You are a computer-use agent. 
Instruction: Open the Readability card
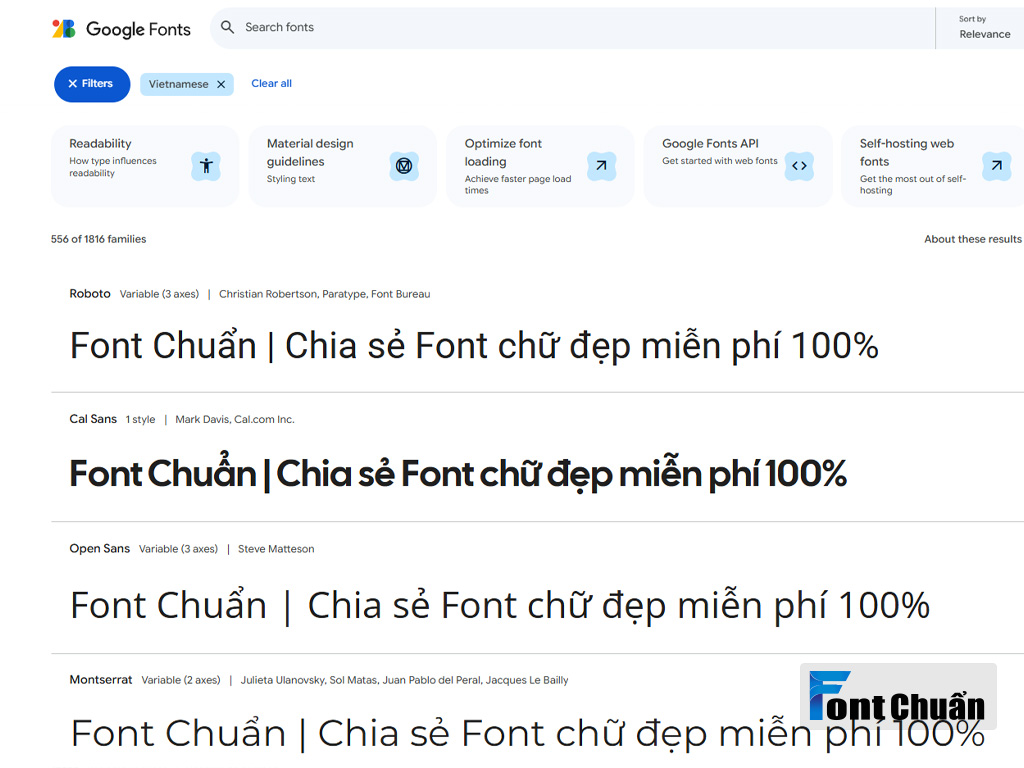tap(145, 166)
